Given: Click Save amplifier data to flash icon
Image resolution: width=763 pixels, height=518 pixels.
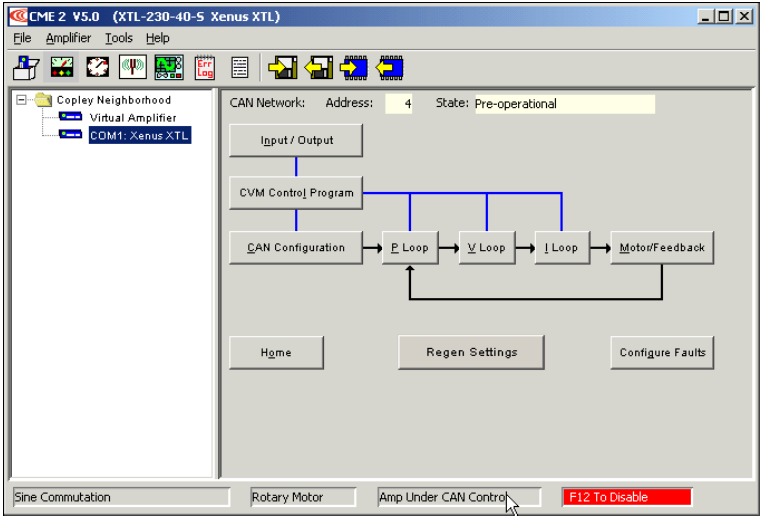Looking at the screenshot, I should pyautogui.click(x=354, y=67).
